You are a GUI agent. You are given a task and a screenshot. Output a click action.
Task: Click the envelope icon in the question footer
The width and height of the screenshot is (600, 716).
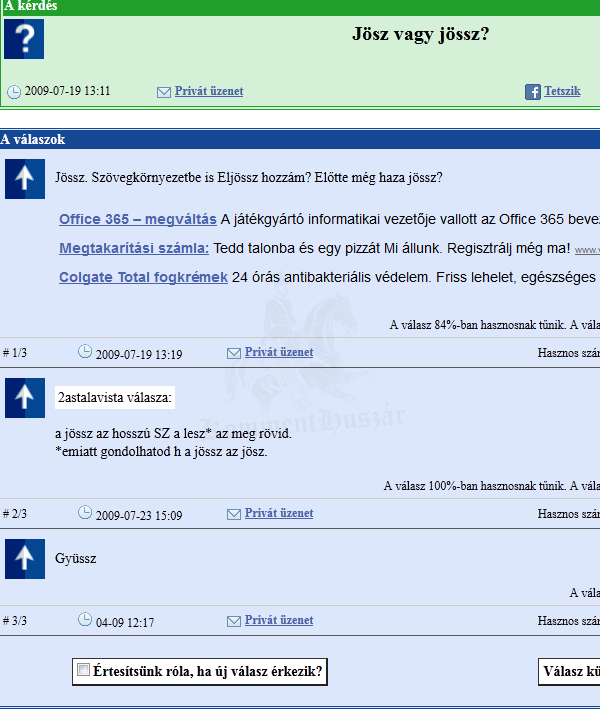click(x=164, y=92)
